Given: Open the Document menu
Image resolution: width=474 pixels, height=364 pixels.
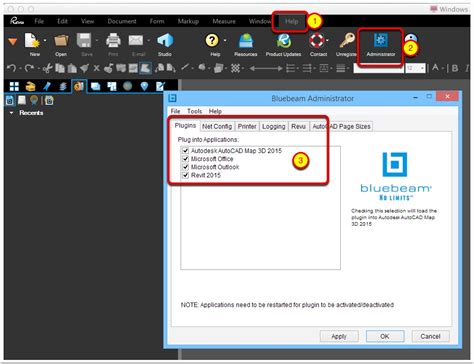Looking at the screenshot, I should 122,21.
